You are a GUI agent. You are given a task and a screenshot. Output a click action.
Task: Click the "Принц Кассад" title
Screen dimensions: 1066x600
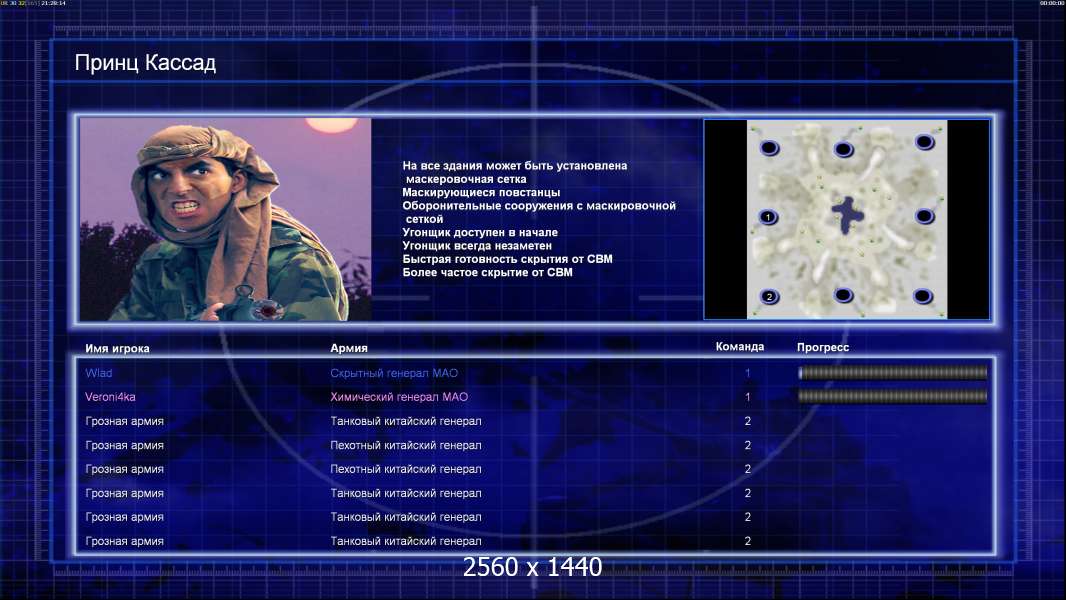145,63
